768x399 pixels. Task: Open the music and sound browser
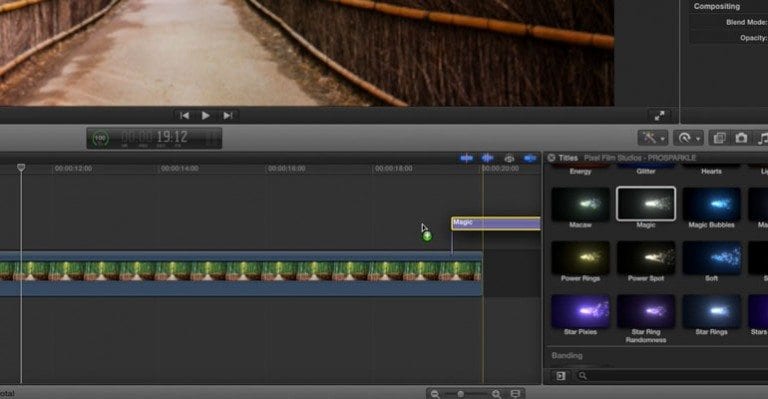coord(763,138)
